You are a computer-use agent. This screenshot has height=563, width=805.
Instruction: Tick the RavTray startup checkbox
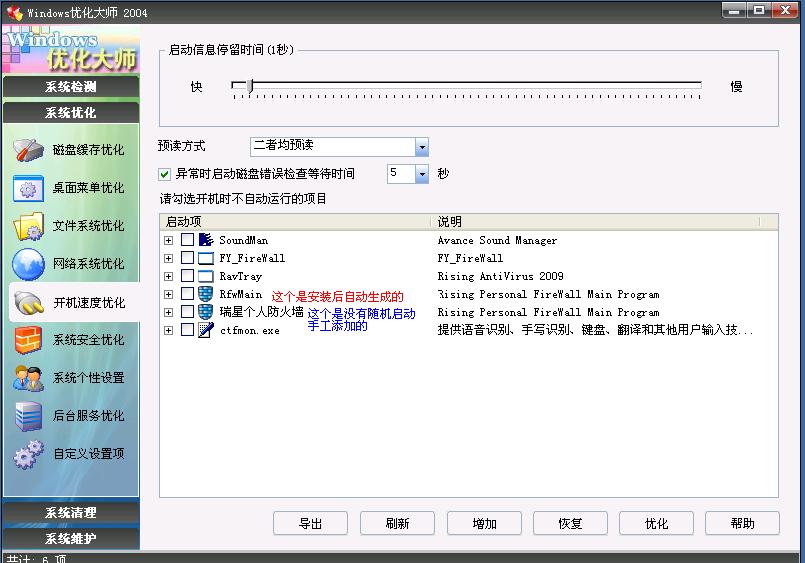click(x=187, y=276)
